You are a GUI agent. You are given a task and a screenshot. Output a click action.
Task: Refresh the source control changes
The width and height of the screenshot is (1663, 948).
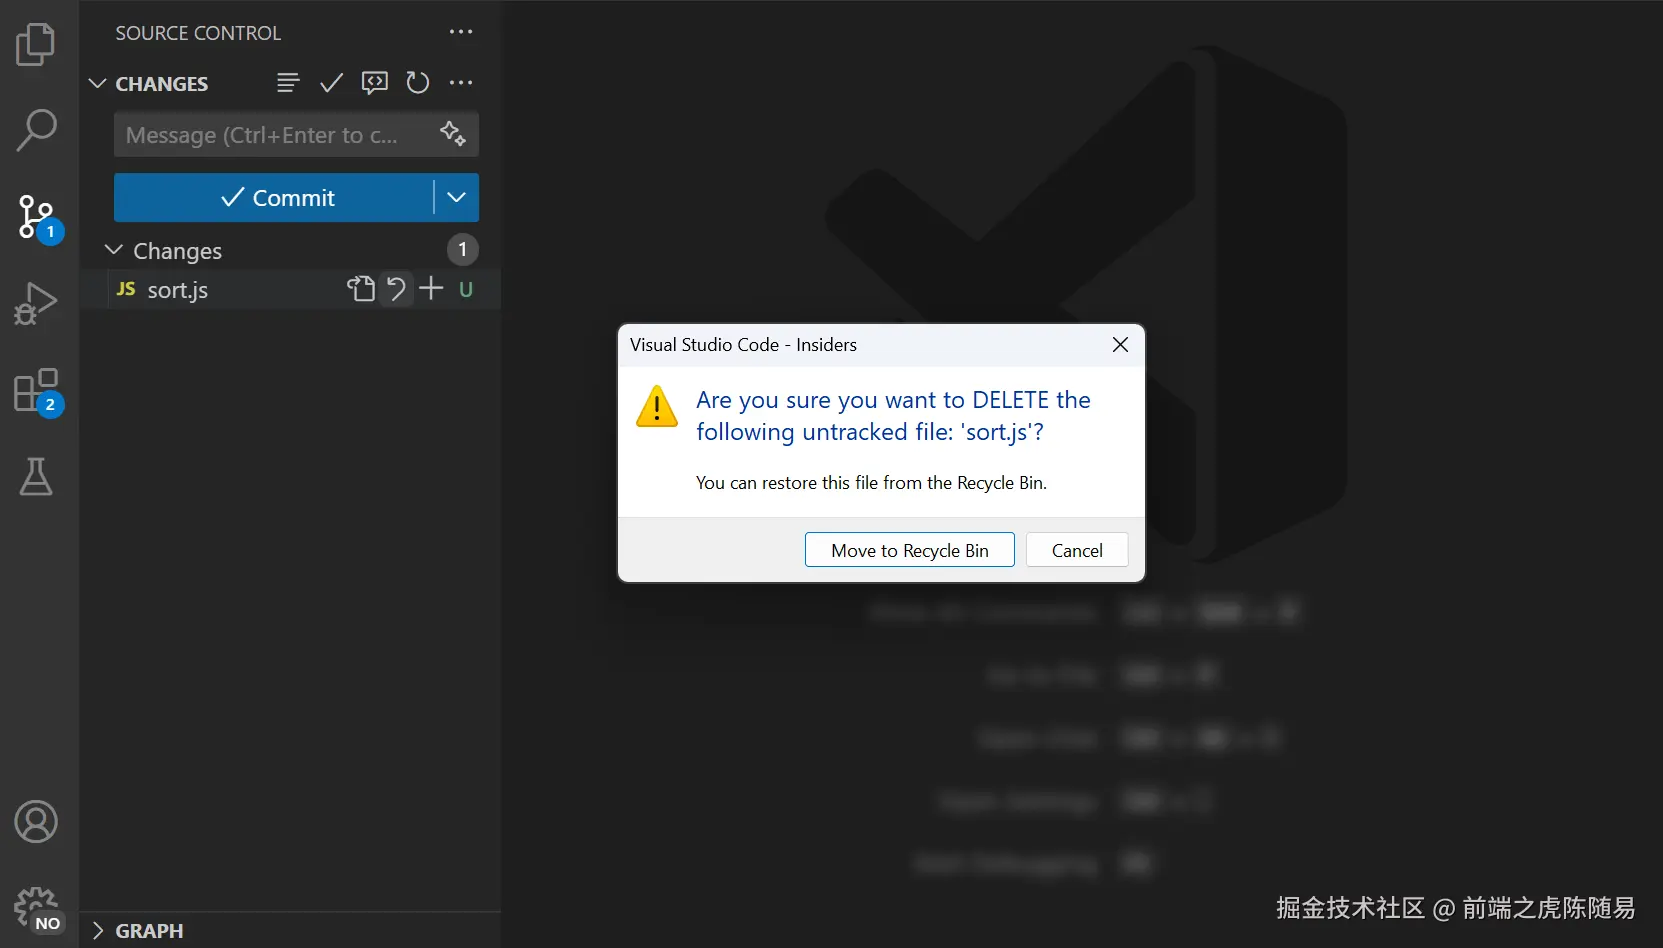(418, 83)
